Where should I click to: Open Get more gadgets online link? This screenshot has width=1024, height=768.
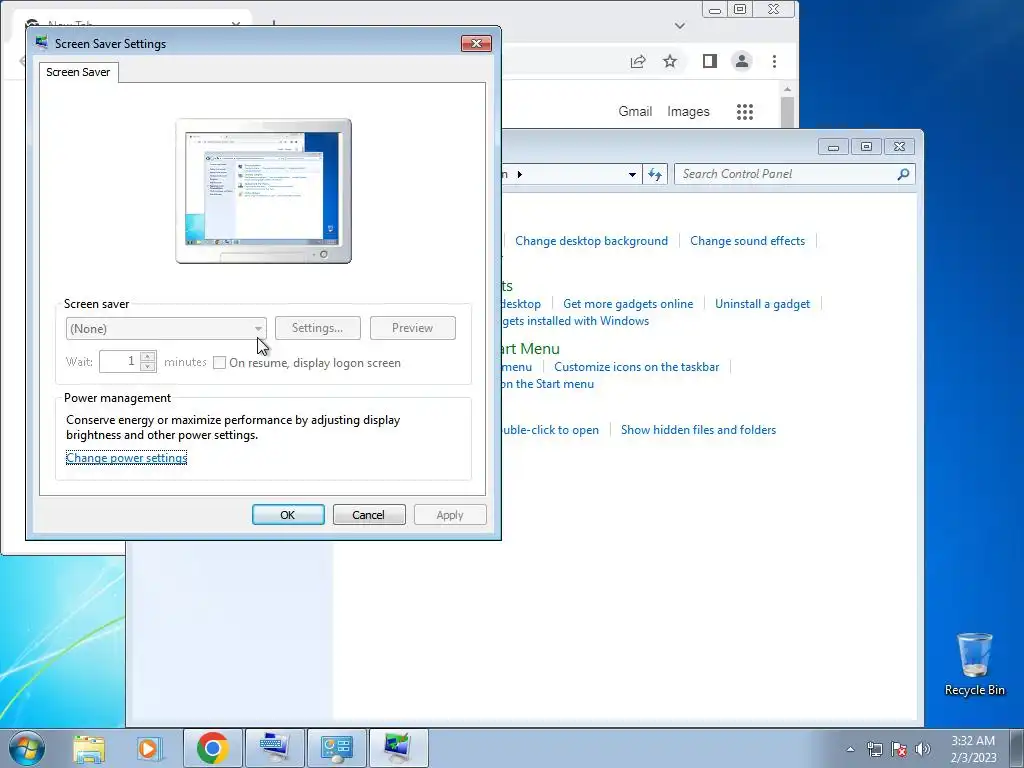click(x=628, y=304)
